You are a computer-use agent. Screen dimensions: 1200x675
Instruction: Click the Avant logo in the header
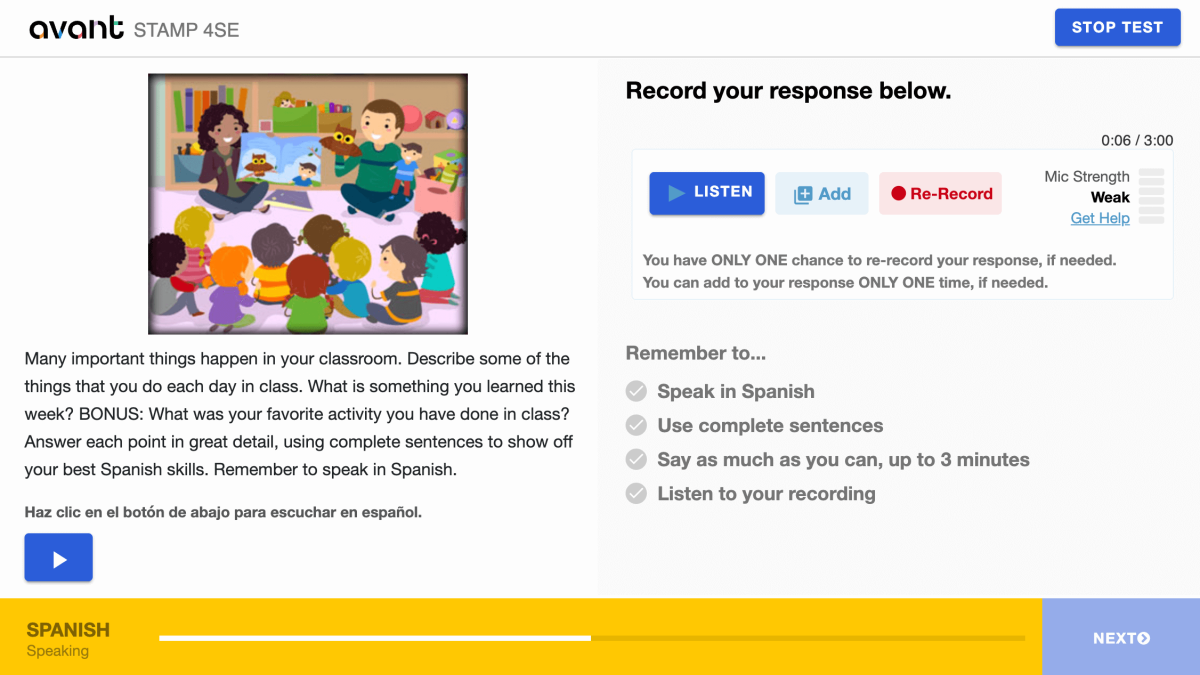pos(76,28)
